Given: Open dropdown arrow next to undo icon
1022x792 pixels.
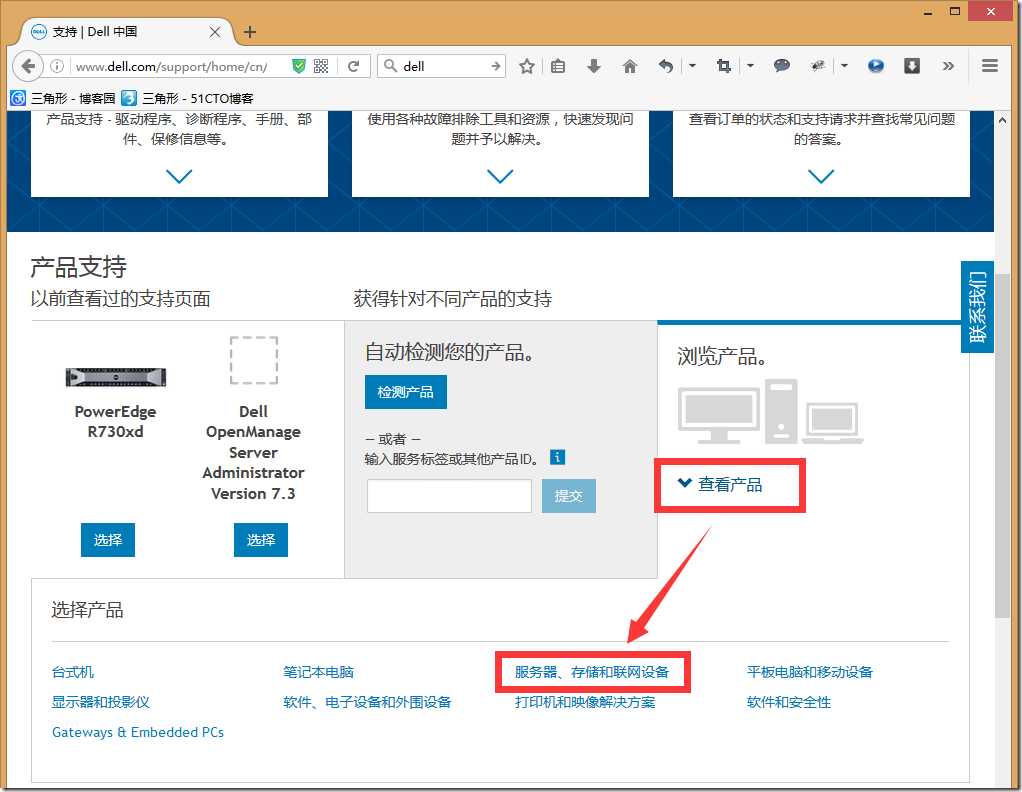Looking at the screenshot, I should point(692,66).
